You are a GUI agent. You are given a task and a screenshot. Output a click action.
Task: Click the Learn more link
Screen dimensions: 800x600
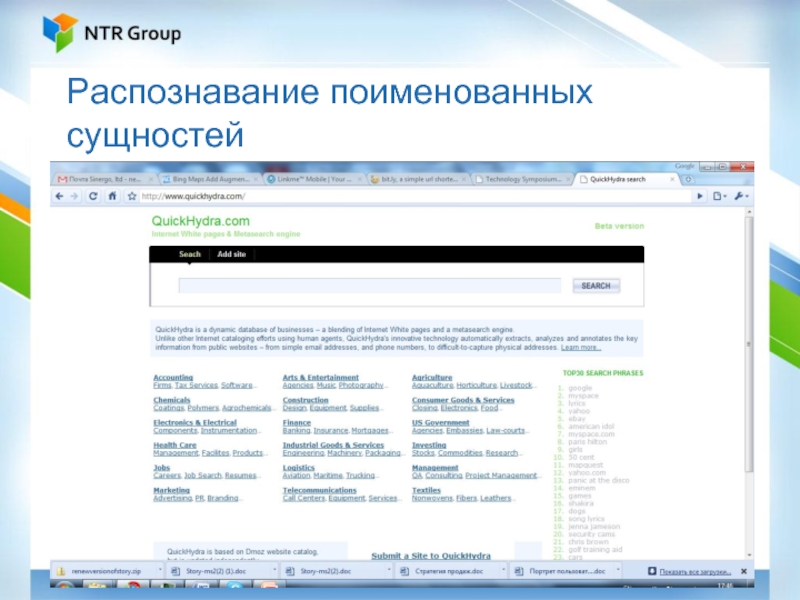click(x=581, y=348)
